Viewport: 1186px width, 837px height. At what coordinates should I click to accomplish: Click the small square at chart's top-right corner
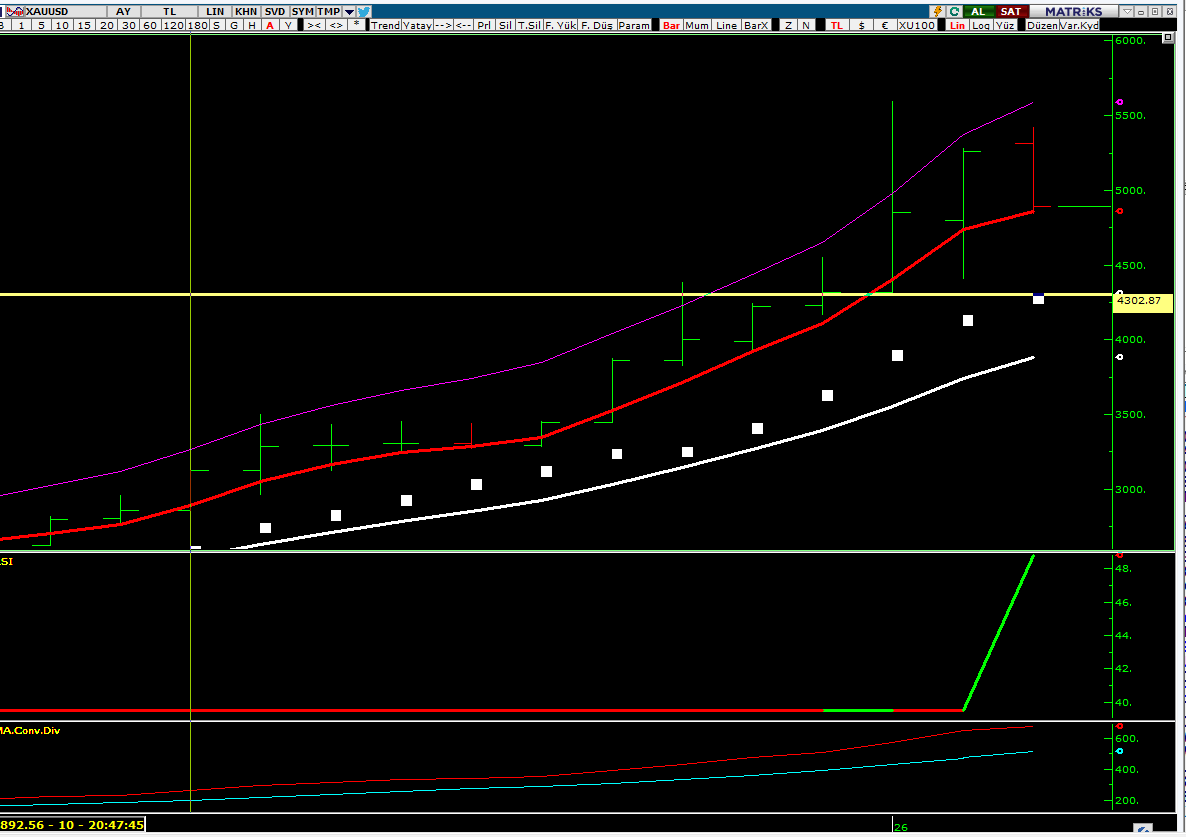click(1168, 37)
